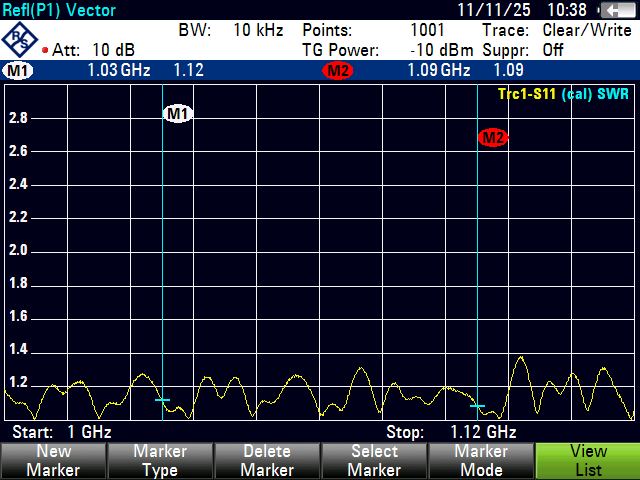640x480 pixels.
Task: Click the Stop 1.12 GHz frequency field
Action: pyautogui.click(x=451, y=432)
